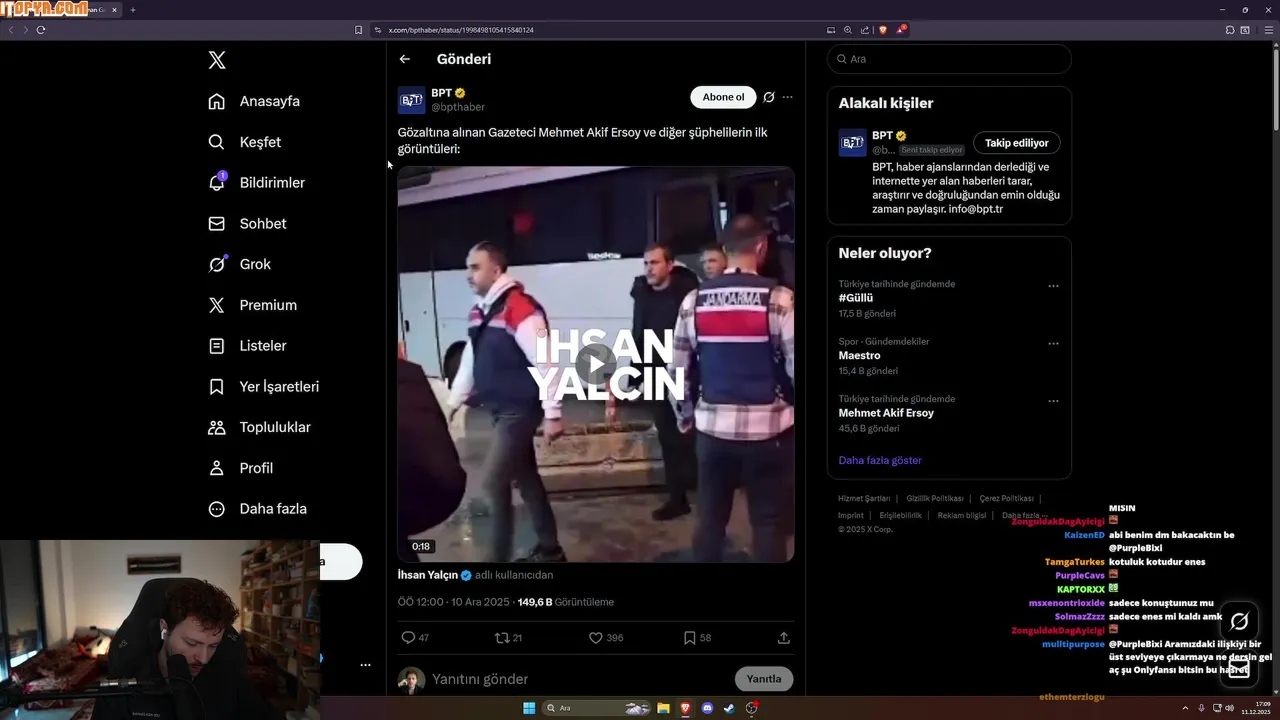This screenshot has height=720, width=1280.
Task: Open Listeler in the sidebar
Action: 247,346
